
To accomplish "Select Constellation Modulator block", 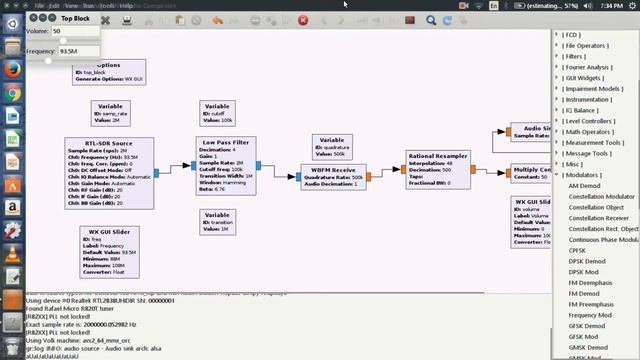I will [x=602, y=197].
